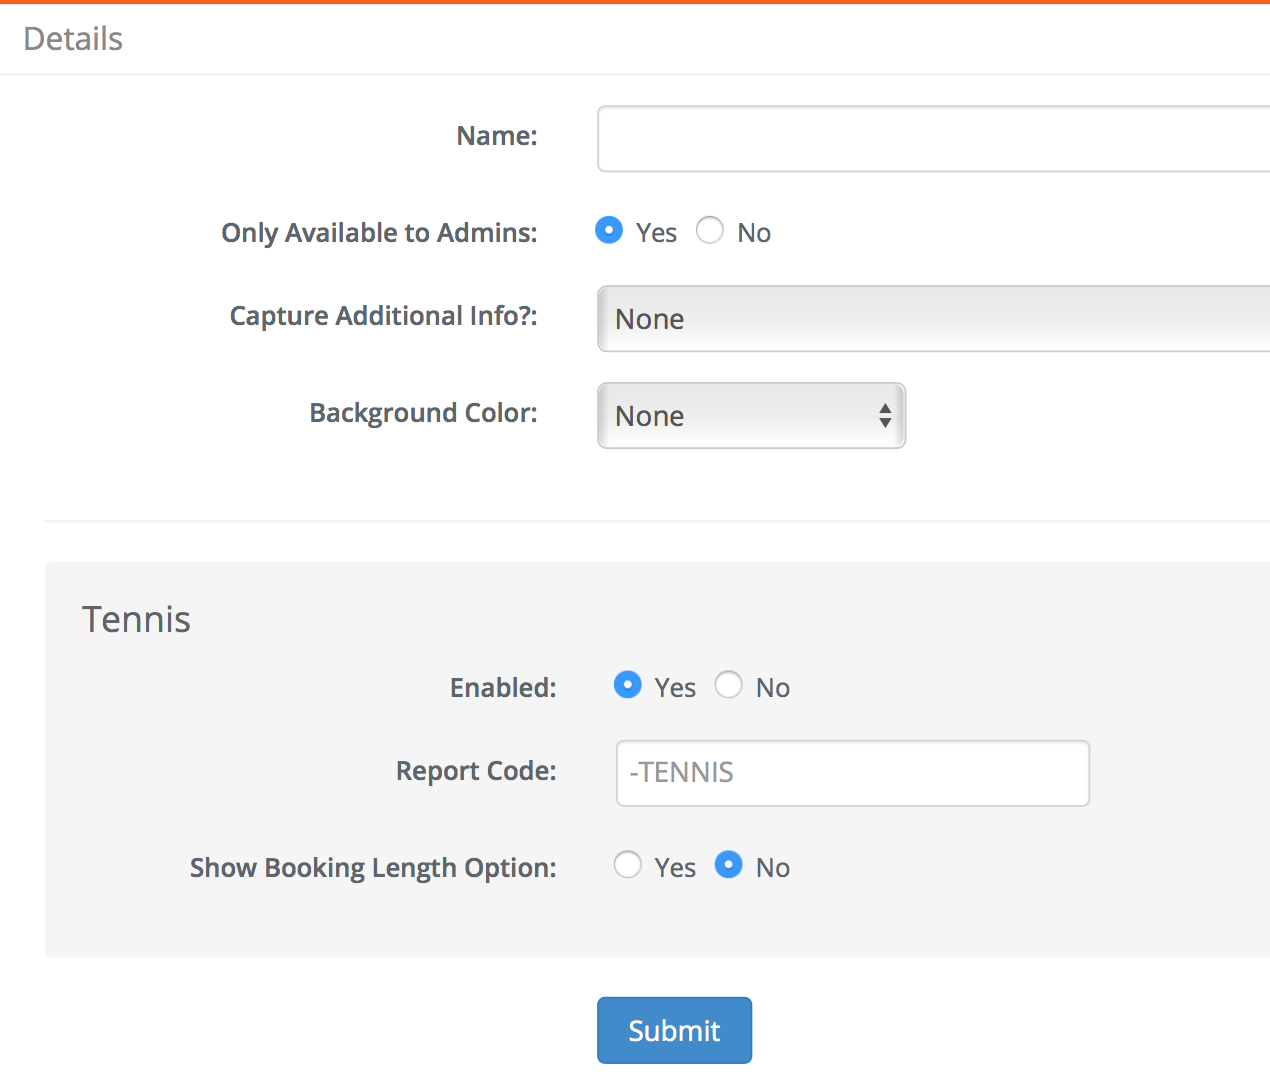Select No for Tennis Enabled
The height and width of the screenshot is (1090, 1270).
(x=729, y=685)
